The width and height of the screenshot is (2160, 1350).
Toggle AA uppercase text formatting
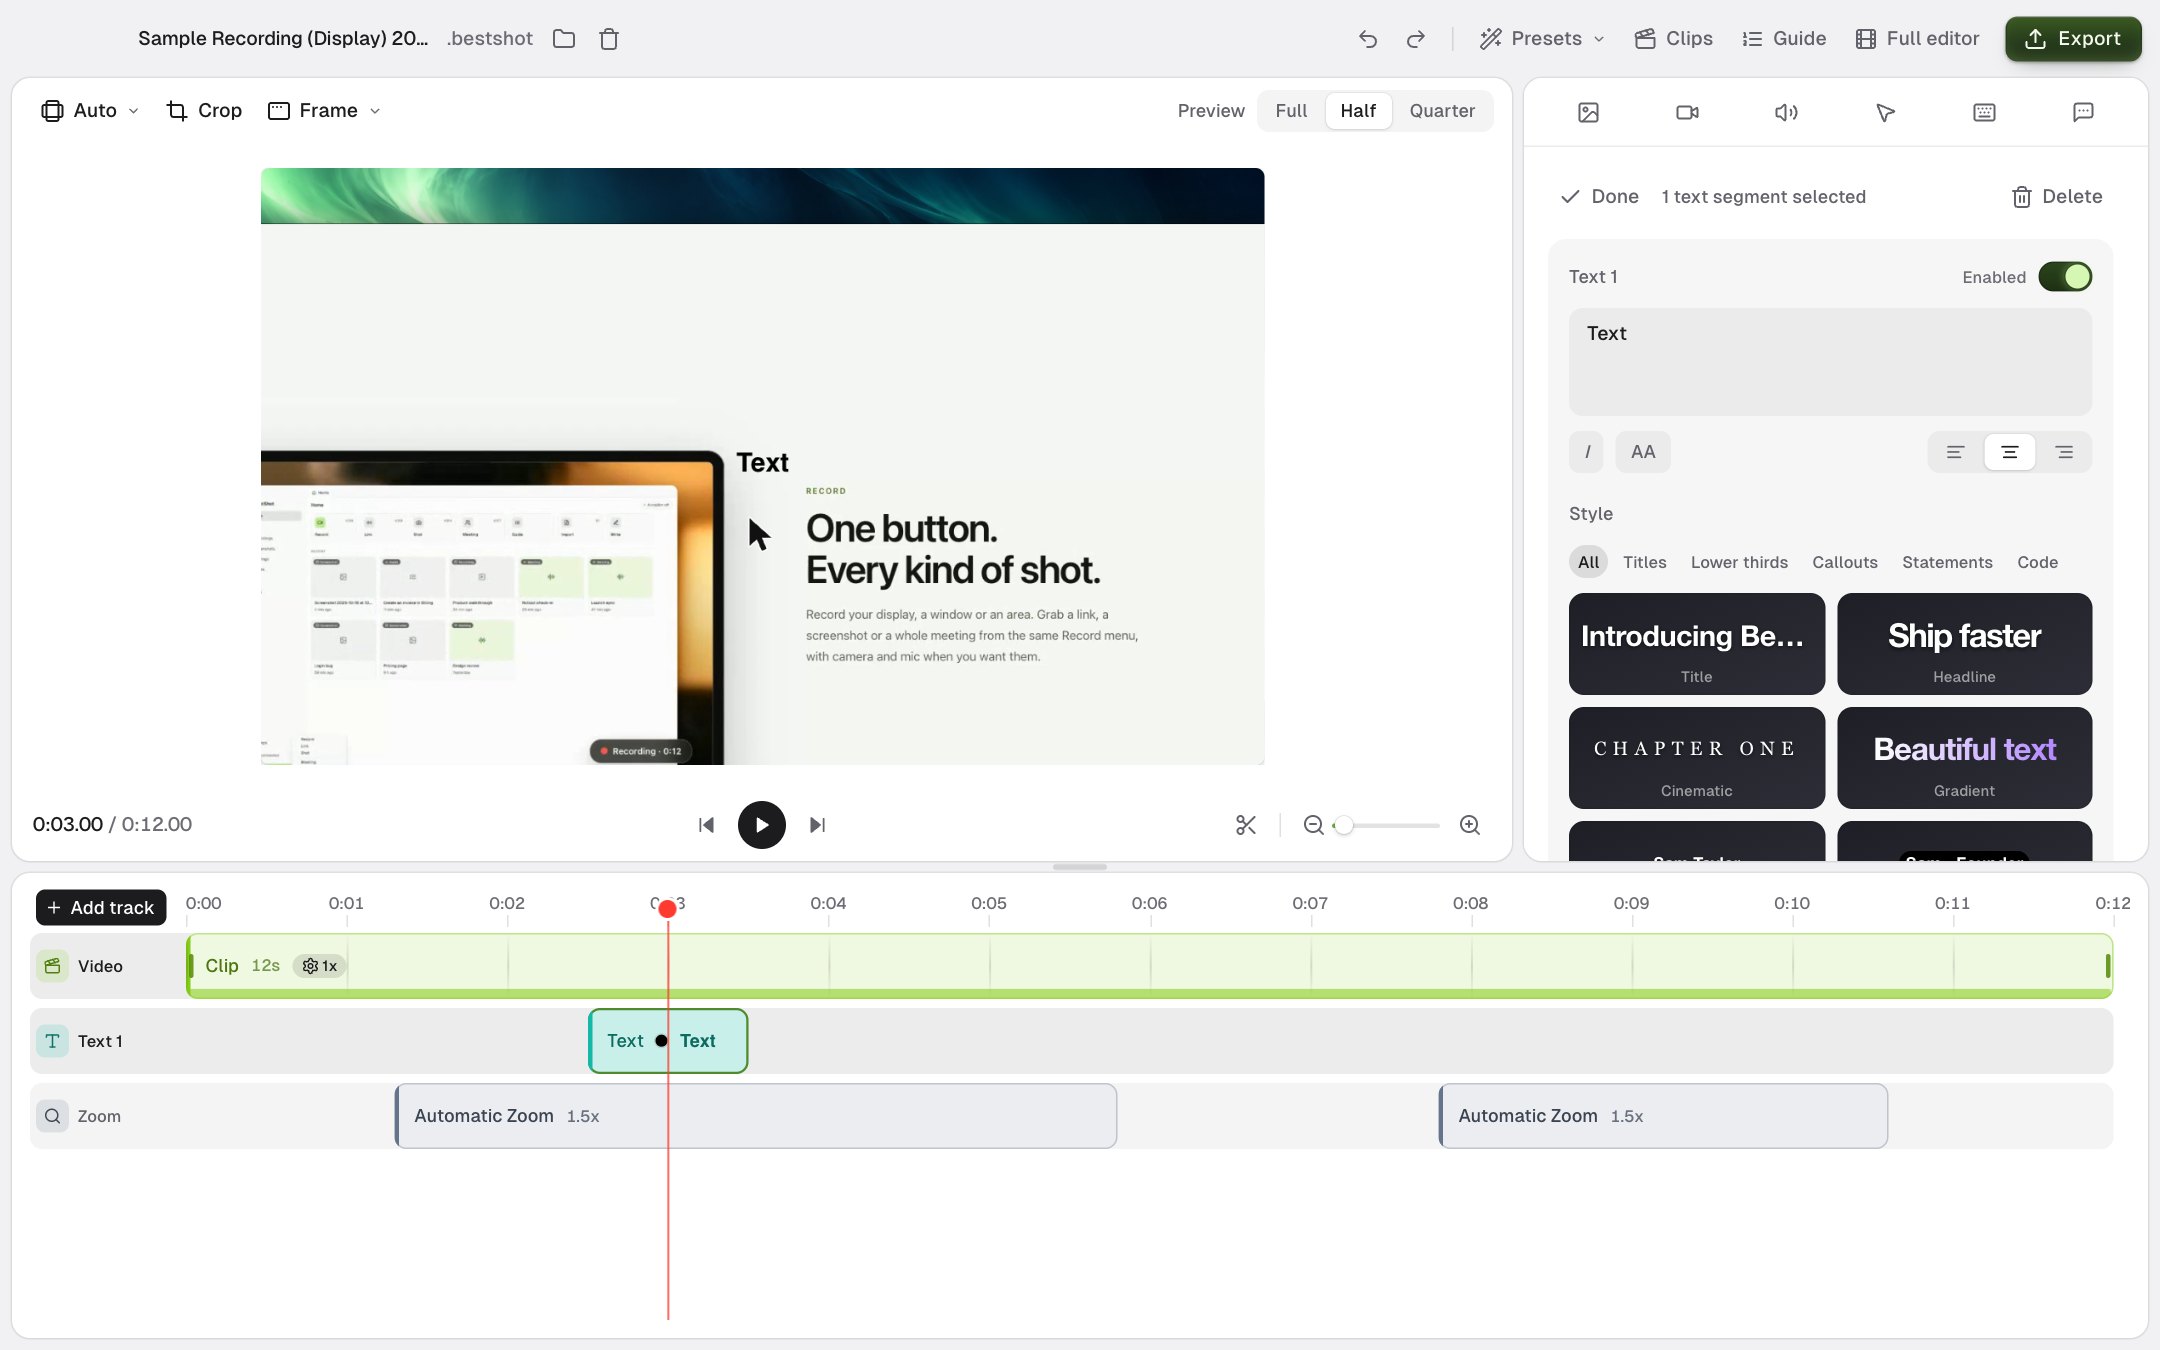[x=1643, y=452]
